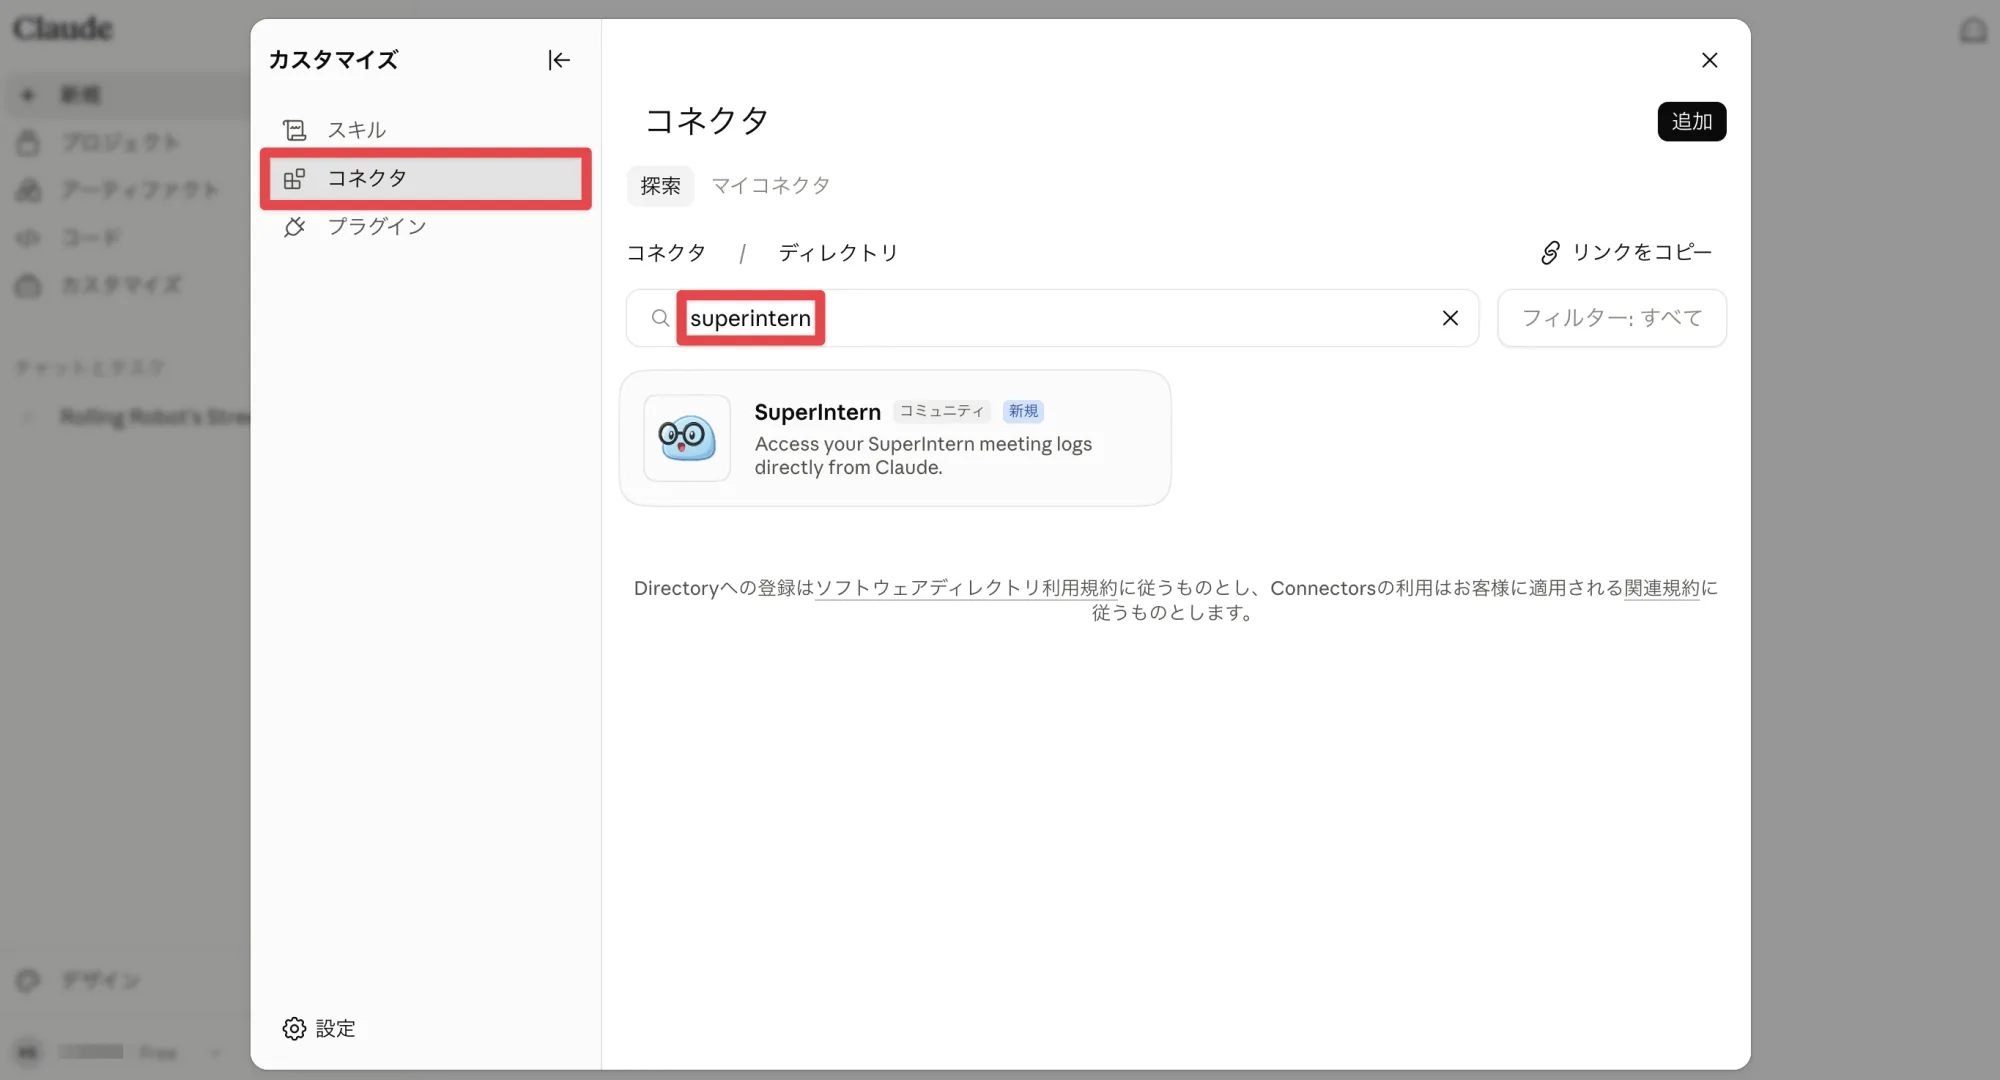This screenshot has height=1080, width=2000.
Task: Click the コネクタ grid icon
Action: click(294, 178)
